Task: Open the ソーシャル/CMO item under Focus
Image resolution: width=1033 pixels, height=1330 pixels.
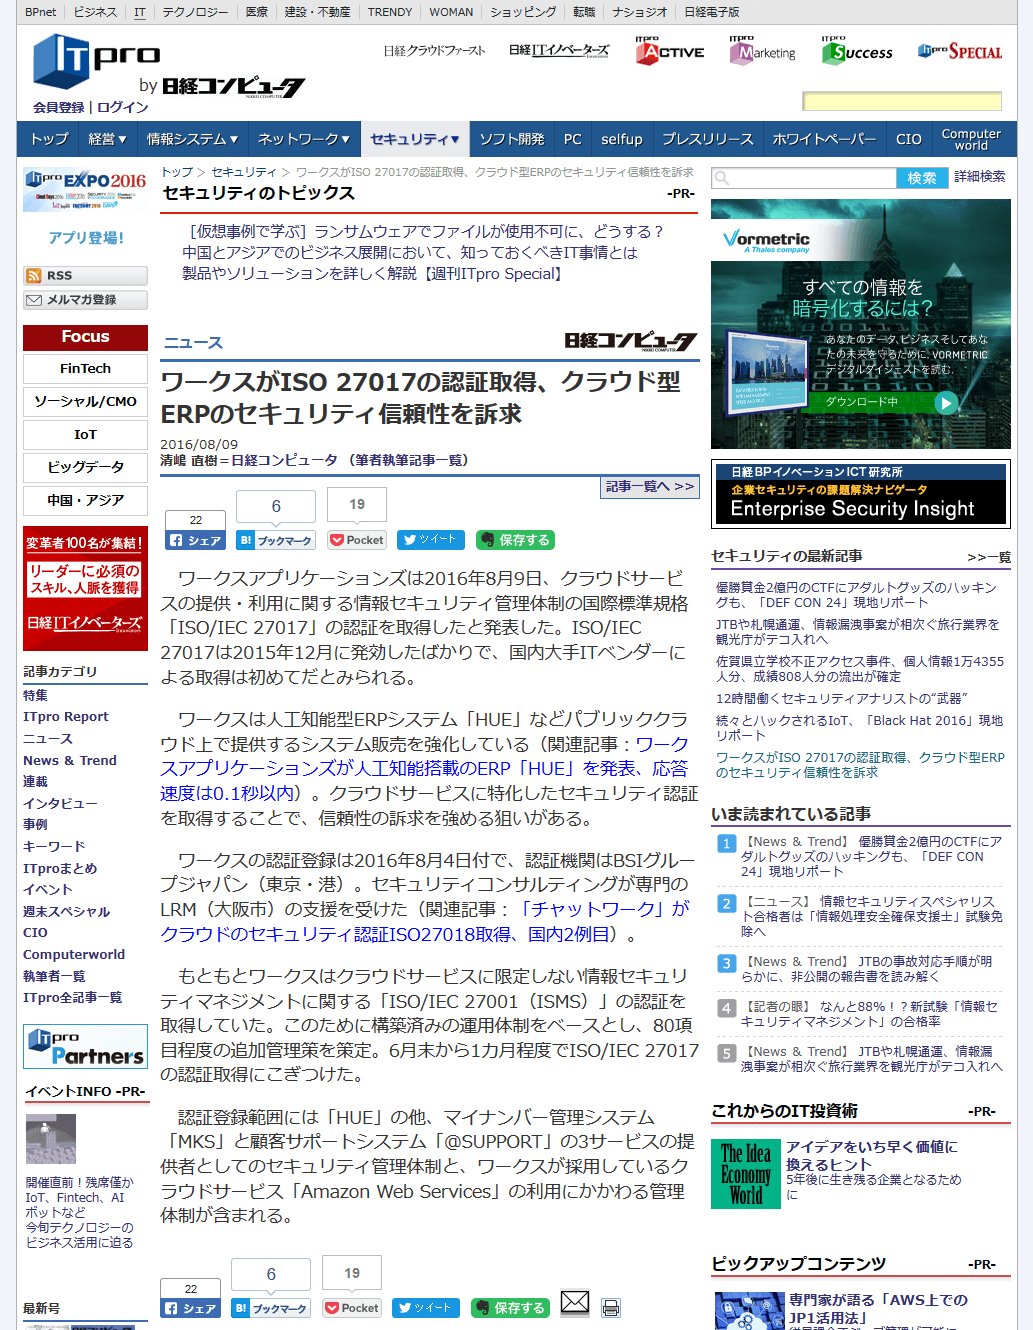Action: coord(85,402)
